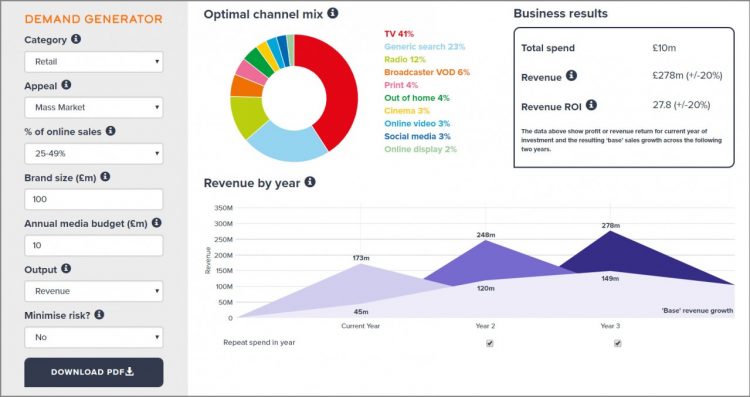750x397 pixels.
Task: Click the Total spend £10m value
Action: (x=664, y=48)
